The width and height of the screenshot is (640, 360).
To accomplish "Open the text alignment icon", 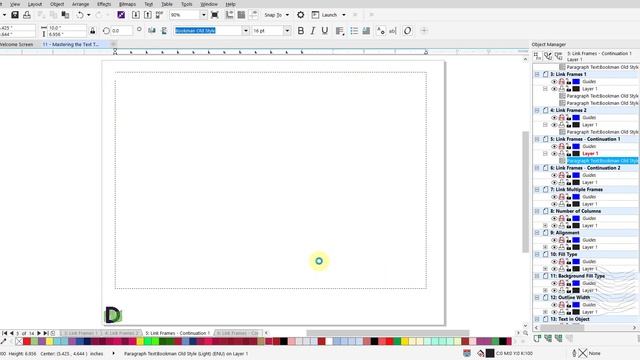I will [340, 31].
